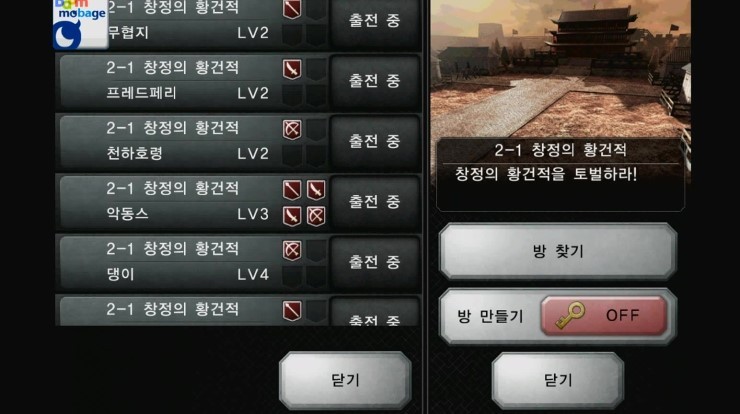Select the 댕이 LV4 room entry
The height and width of the screenshot is (414, 740).
(238, 262)
